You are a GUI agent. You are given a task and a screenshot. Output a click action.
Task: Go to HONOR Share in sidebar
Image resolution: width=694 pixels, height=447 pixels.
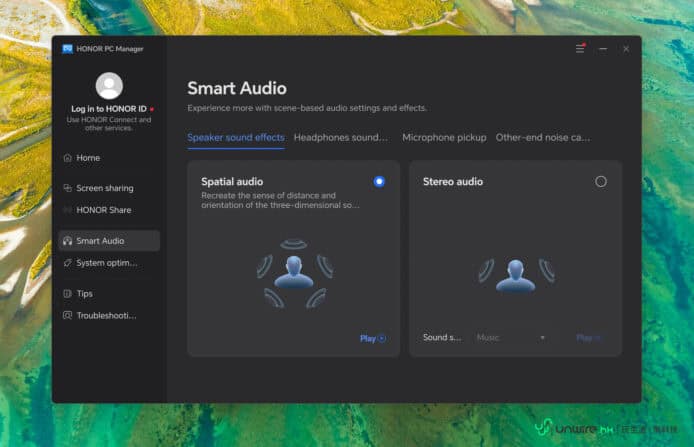(103, 210)
